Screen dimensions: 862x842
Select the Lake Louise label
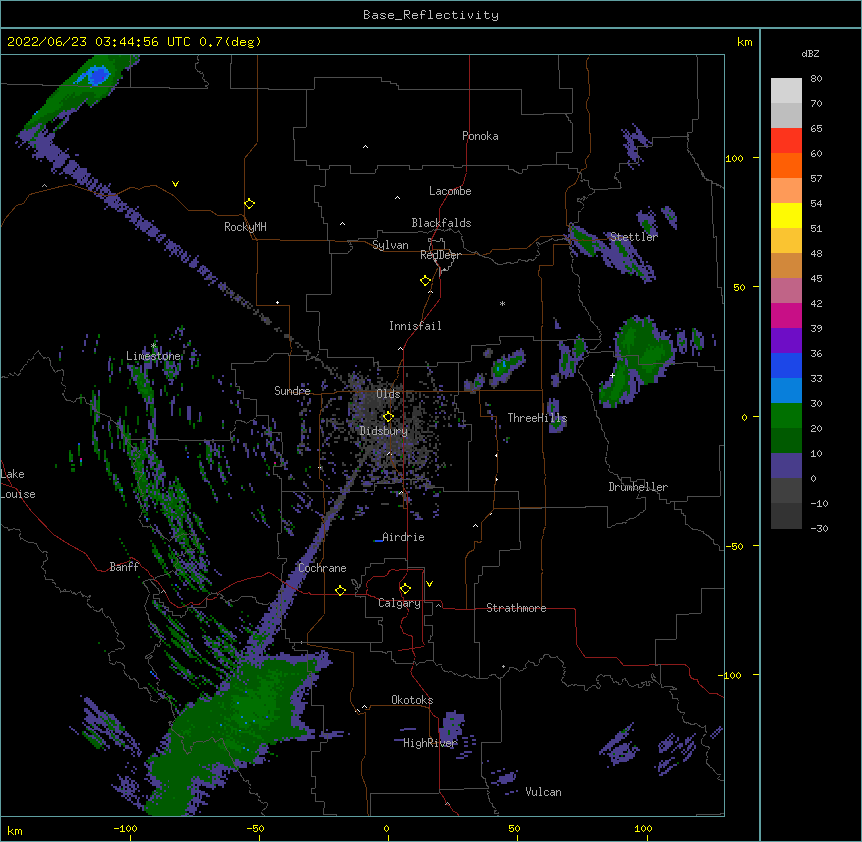(x=18, y=484)
